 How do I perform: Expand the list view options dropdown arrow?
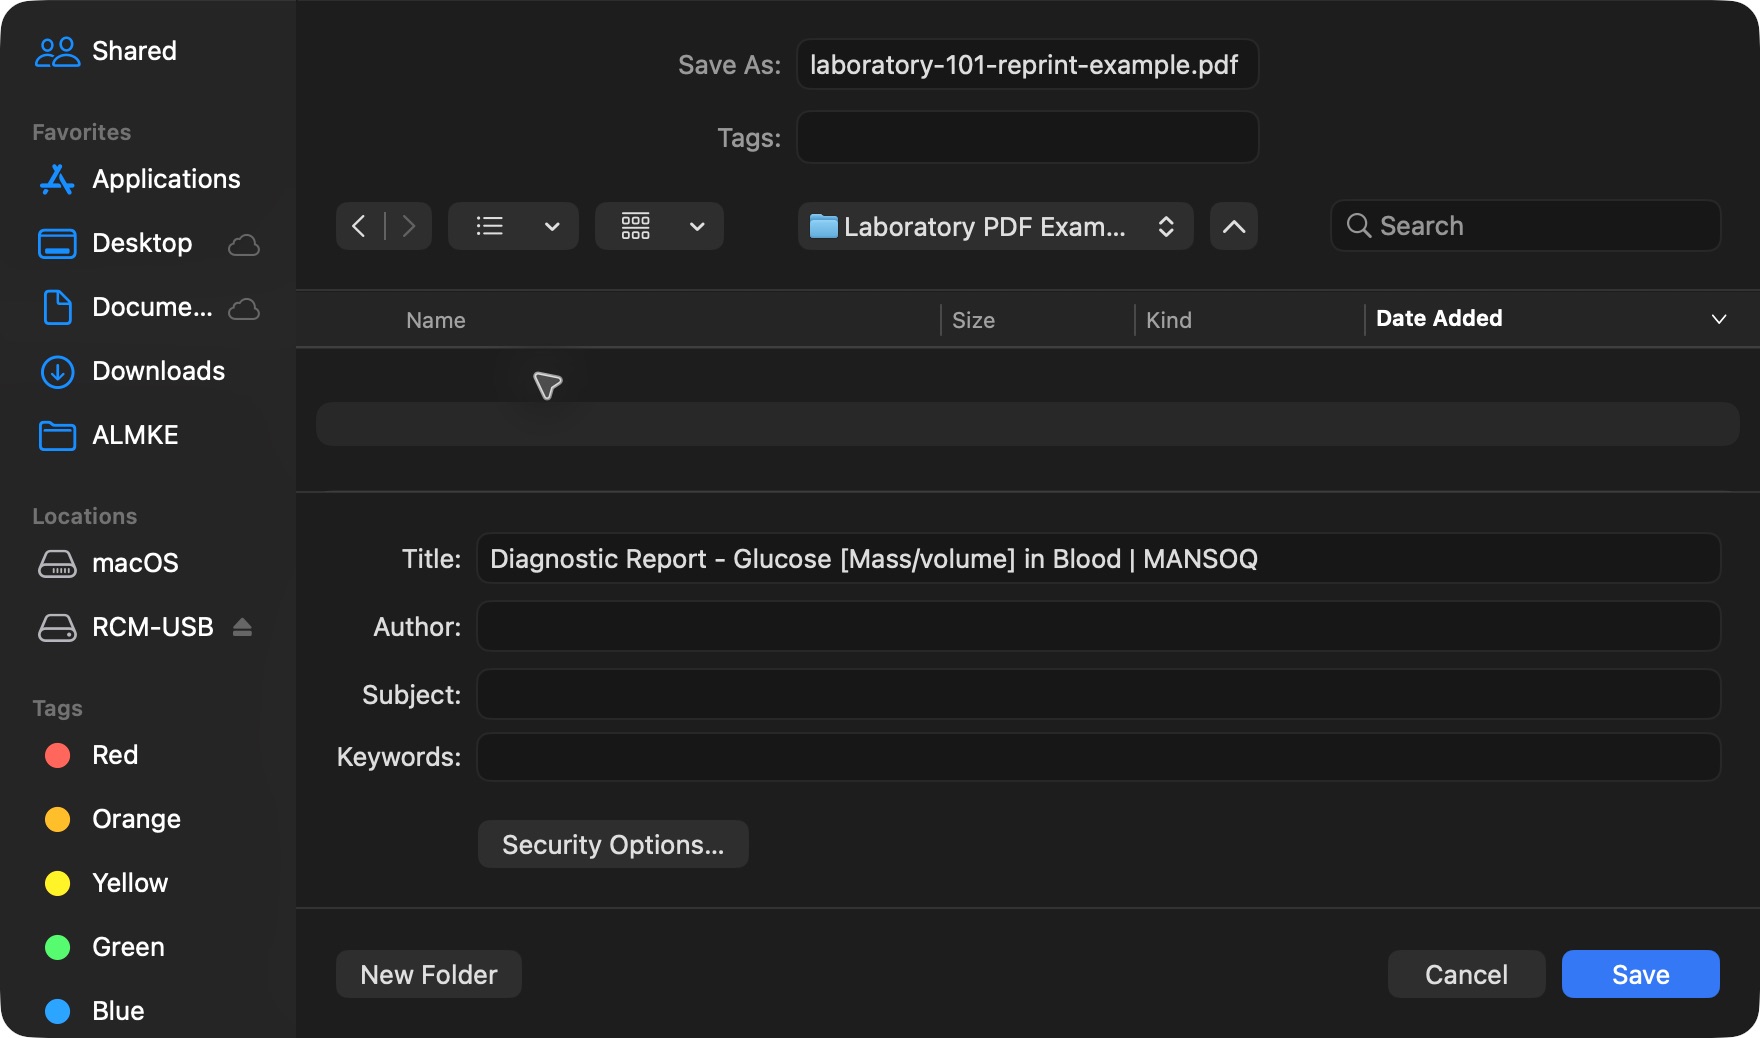[552, 226]
